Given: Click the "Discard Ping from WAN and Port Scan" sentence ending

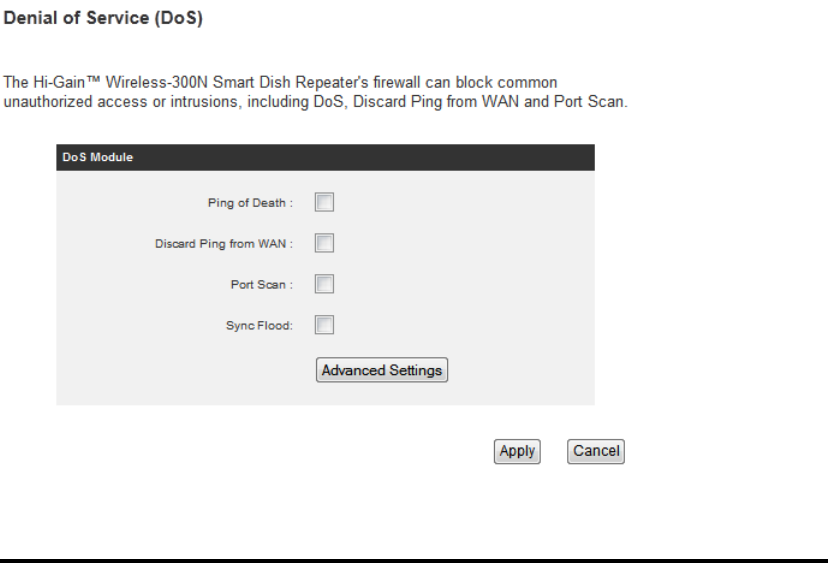Looking at the screenshot, I should tap(490, 101).
